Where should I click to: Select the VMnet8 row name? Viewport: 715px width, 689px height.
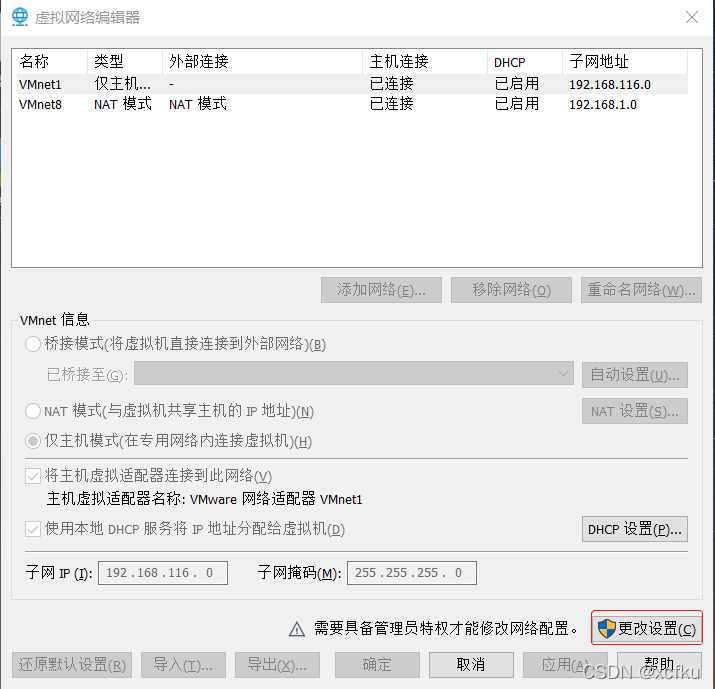point(40,104)
